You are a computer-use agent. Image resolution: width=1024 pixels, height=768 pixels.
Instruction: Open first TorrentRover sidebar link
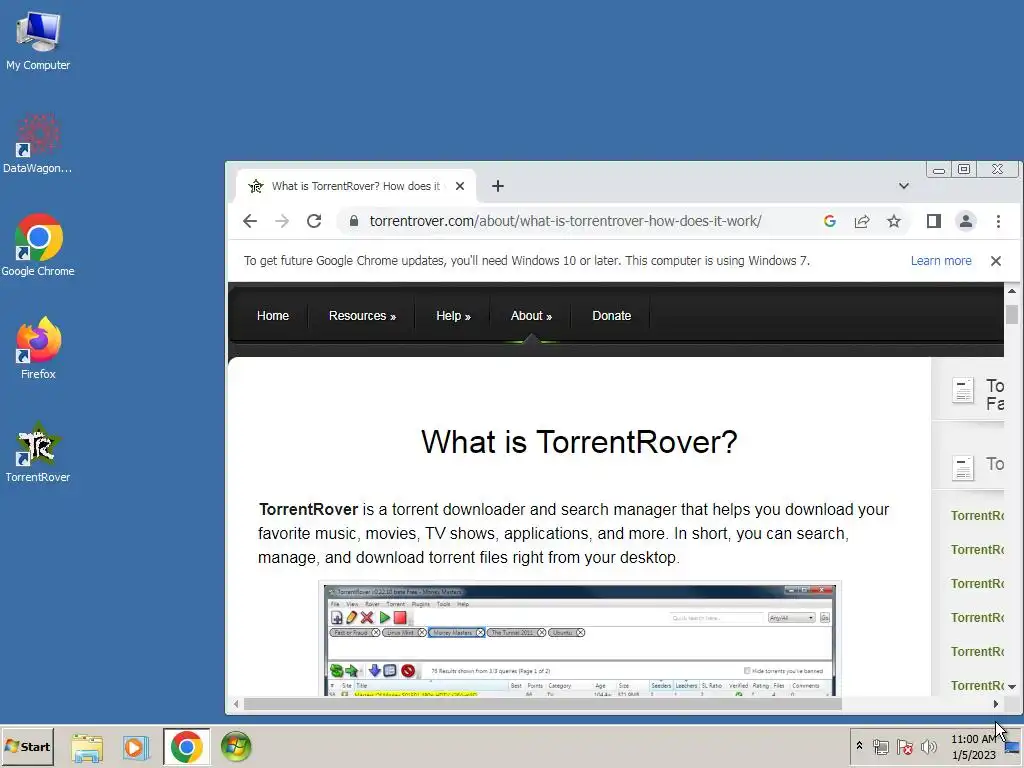coord(977,516)
